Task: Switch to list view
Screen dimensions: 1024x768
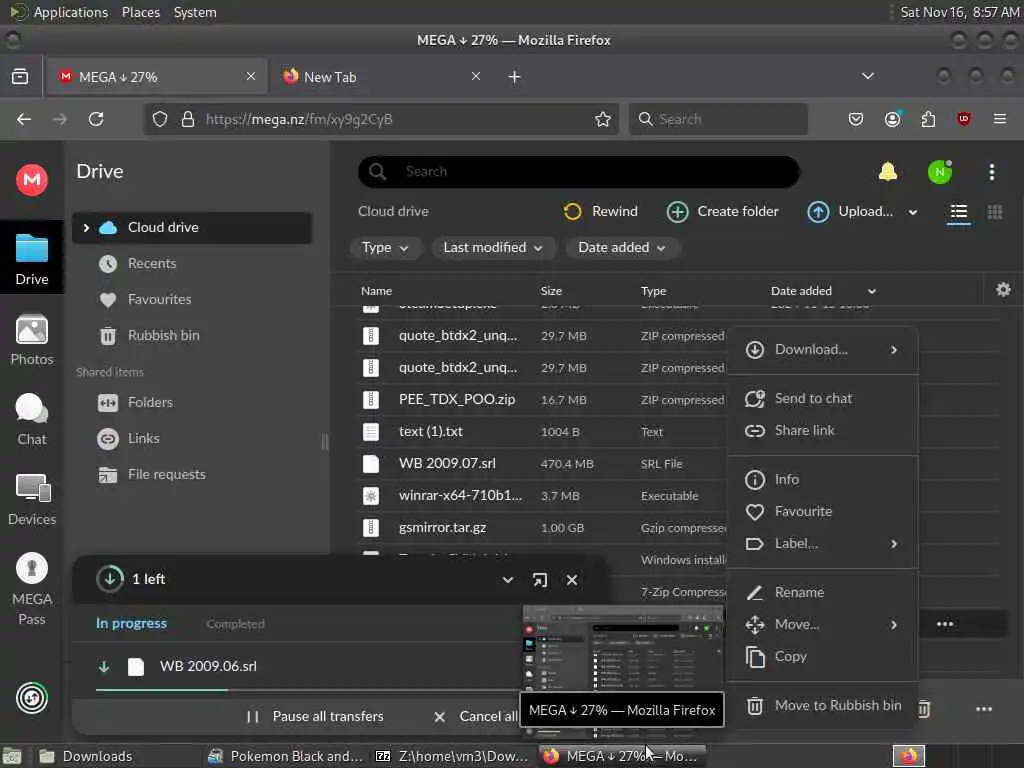Action: click(x=959, y=212)
